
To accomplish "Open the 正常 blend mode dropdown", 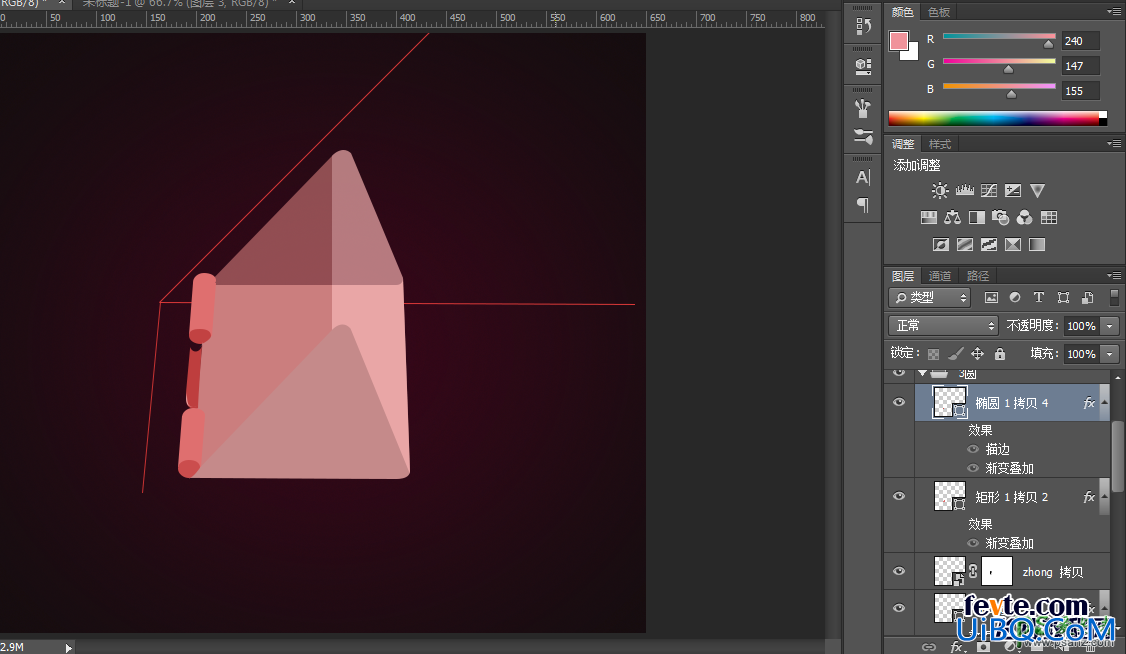I will coord(944,326).
